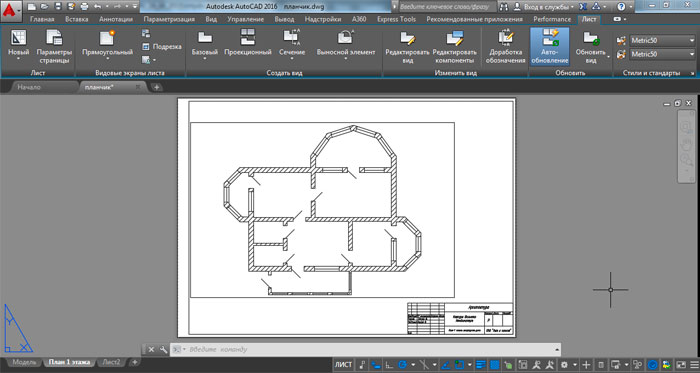Open the Вставка ribbon tab
Viewport: 700px width, 373px height.
click(76, 19)
